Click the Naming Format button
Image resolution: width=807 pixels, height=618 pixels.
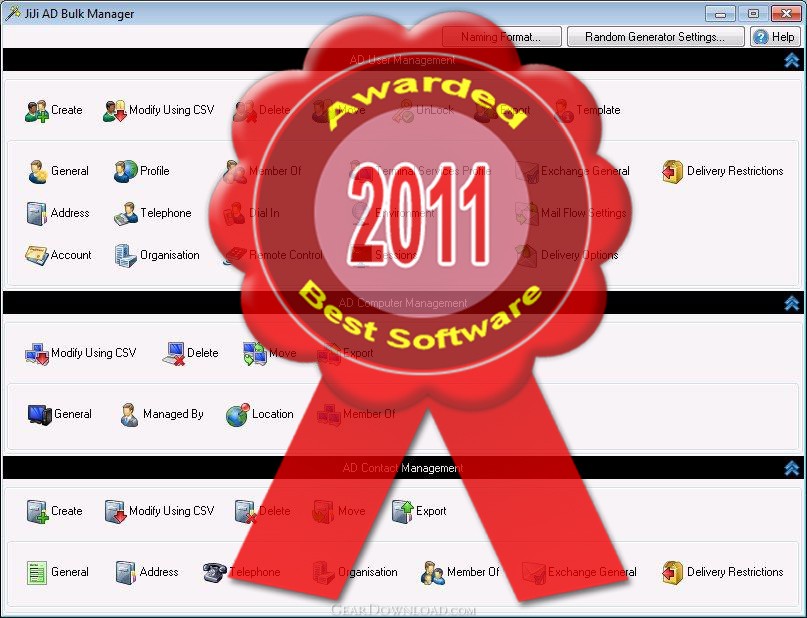[501, 37]
